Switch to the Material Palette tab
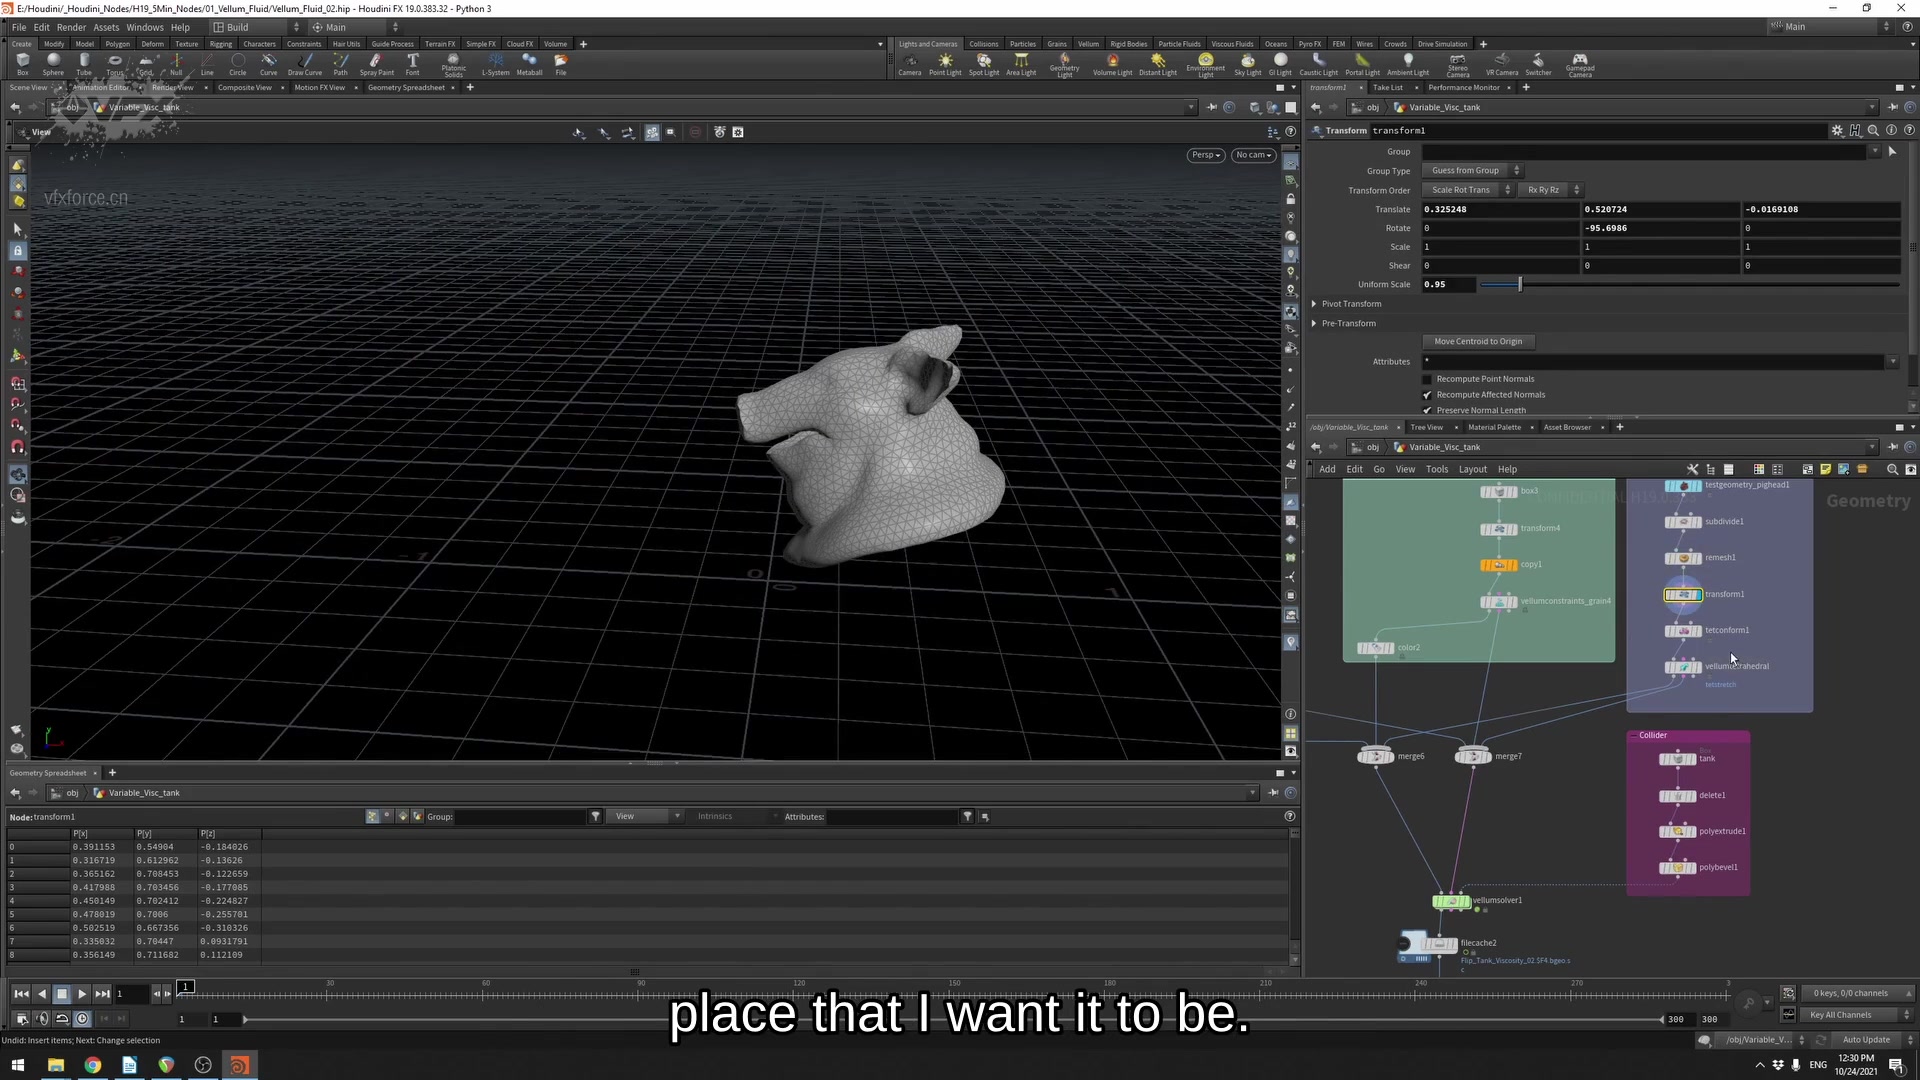The image size is (1920, 1080). 1494,428
